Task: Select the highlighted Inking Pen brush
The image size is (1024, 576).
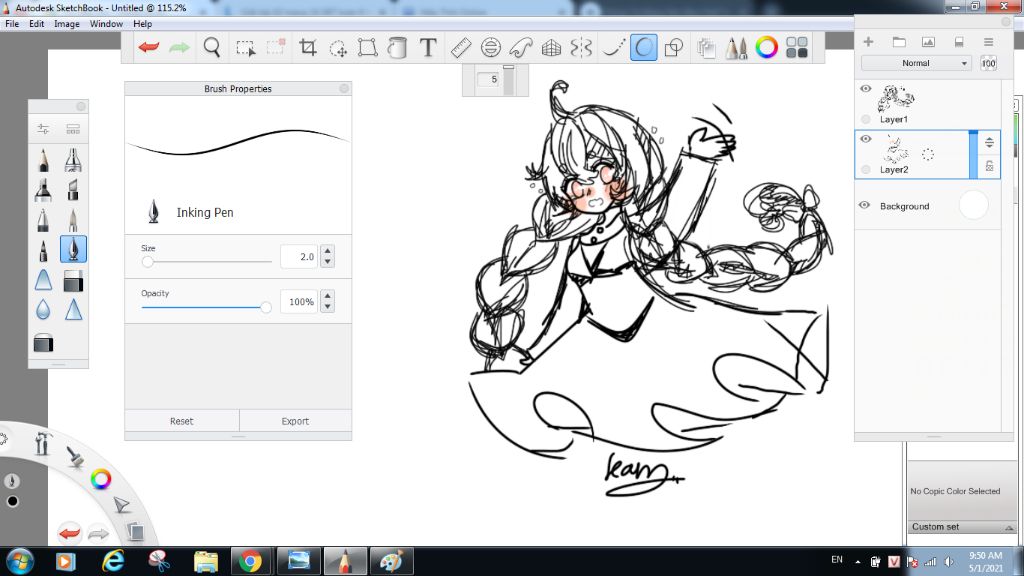Action: (x=73, y=249)
